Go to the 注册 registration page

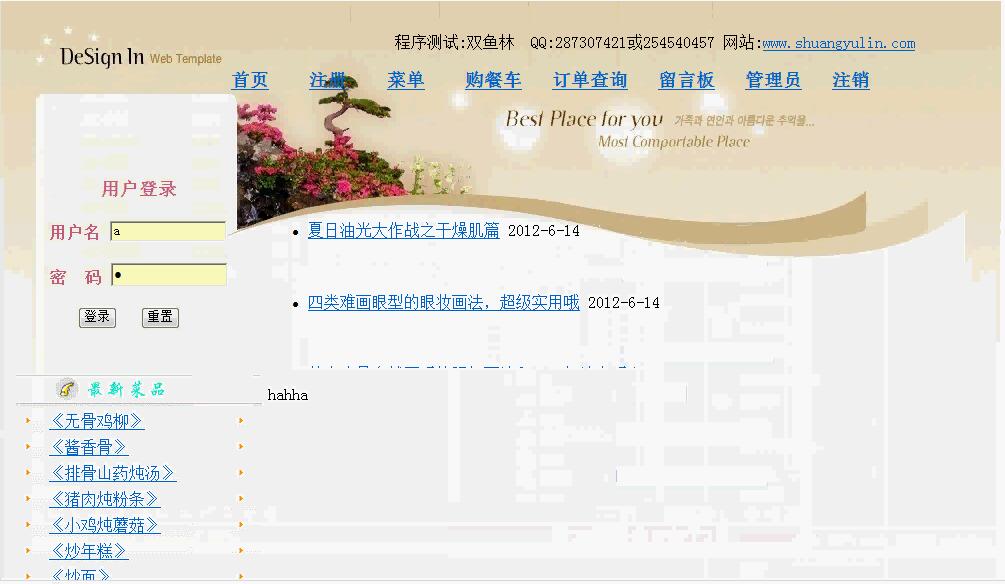pyautogui.click(x=328, y=80)
